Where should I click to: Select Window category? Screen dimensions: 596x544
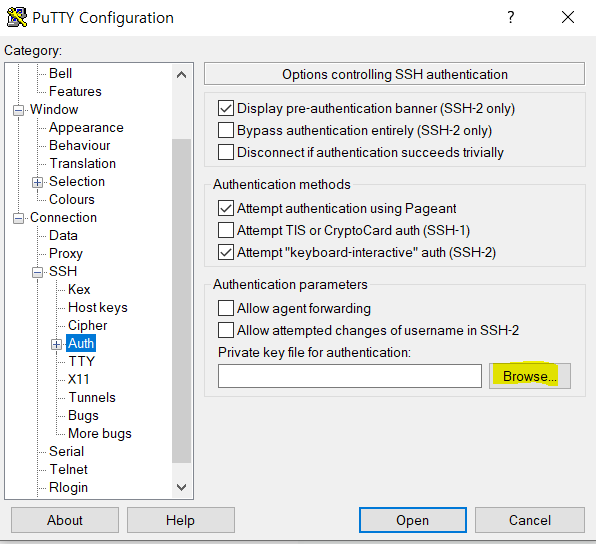point(54,109)
